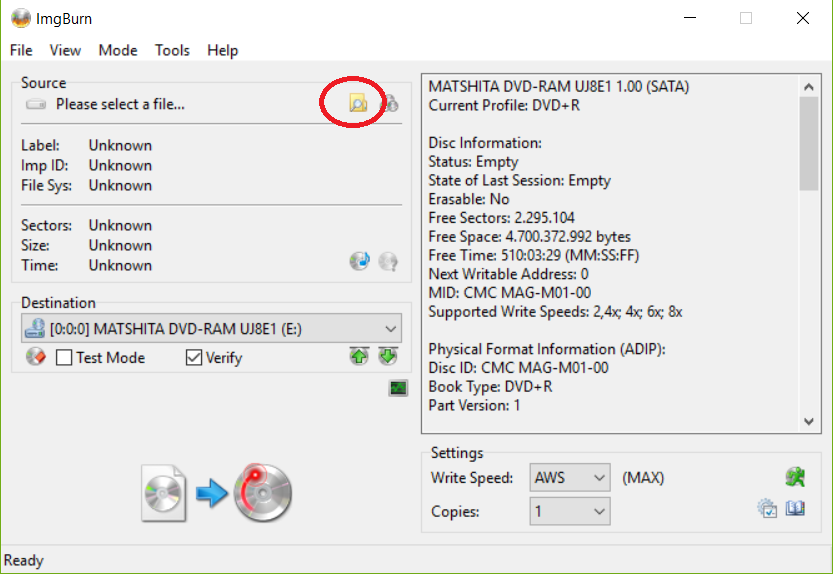Open the Tools menu
This screenshot has height=575, width=834.
pos(172,50)
